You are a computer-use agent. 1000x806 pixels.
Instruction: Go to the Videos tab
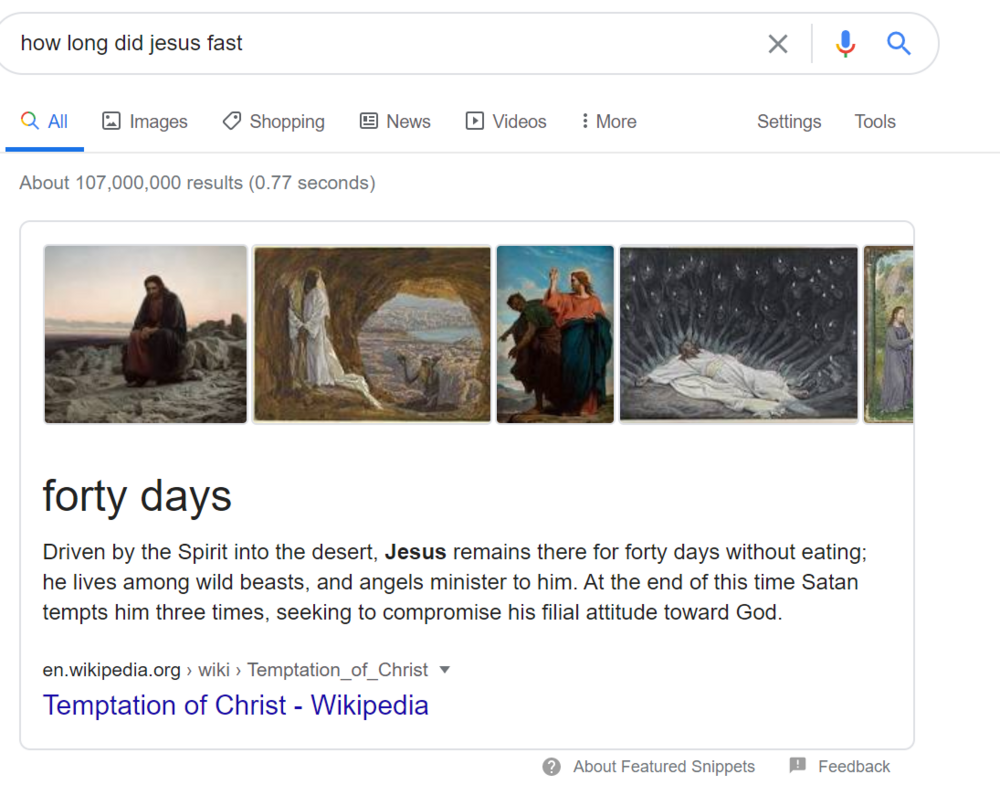(x=506, y=121)
